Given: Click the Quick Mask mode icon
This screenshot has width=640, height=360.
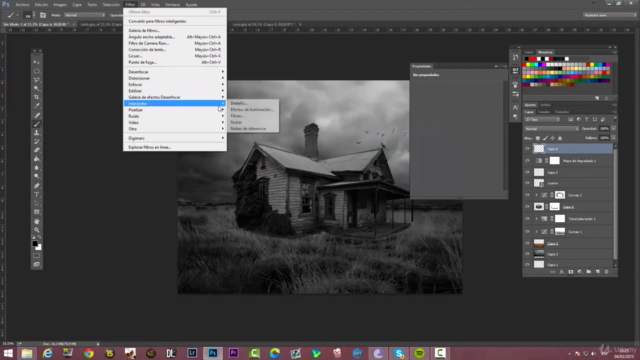Looking at the screenshot, I should pyautogui.click(x=37, y=256).
